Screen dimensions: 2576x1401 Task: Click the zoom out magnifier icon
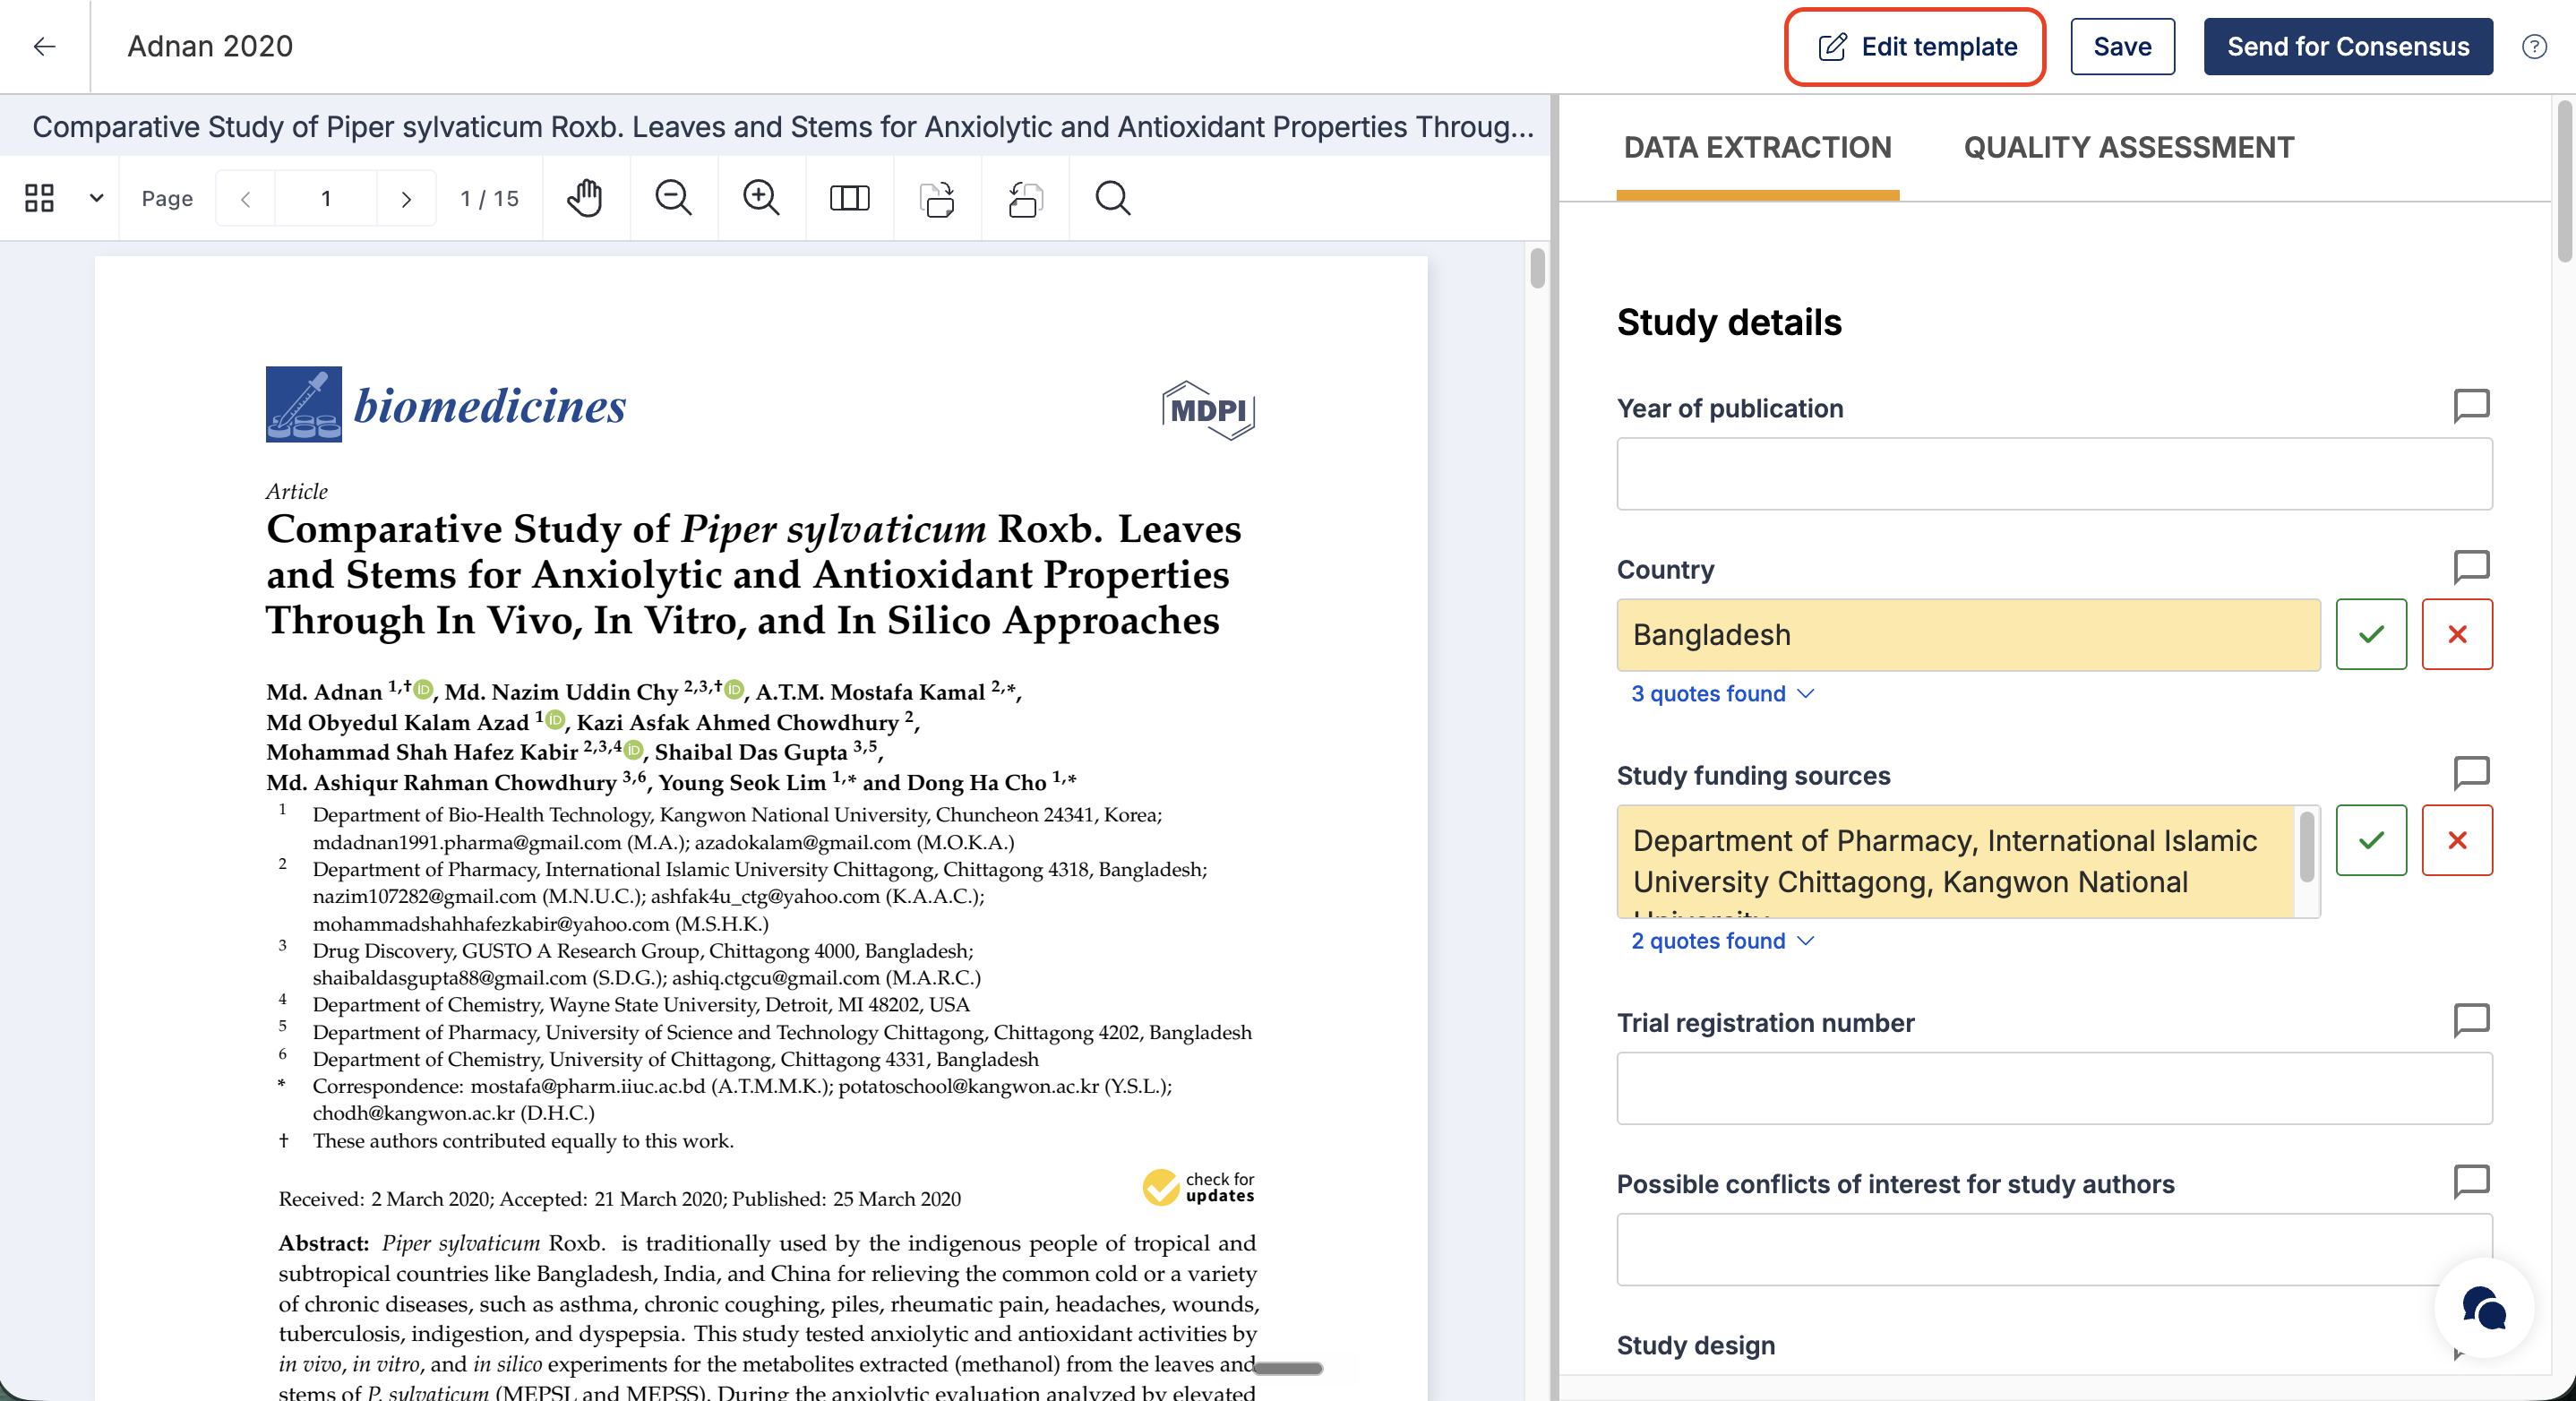pyautogui.click(x=673, y=198)
